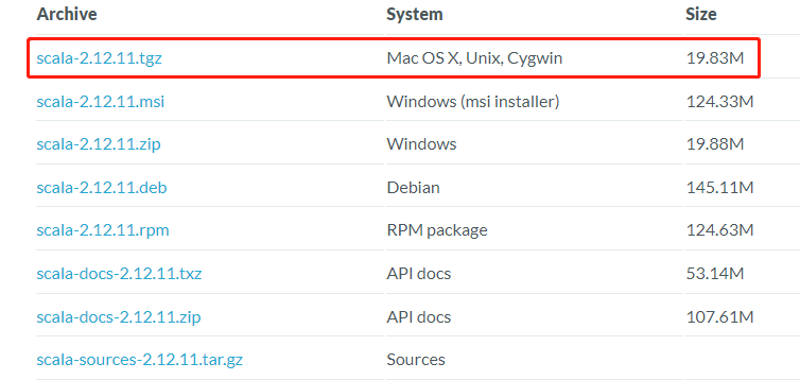Click the 107.61M size value
800x380 pixels.
pos(719,317)
